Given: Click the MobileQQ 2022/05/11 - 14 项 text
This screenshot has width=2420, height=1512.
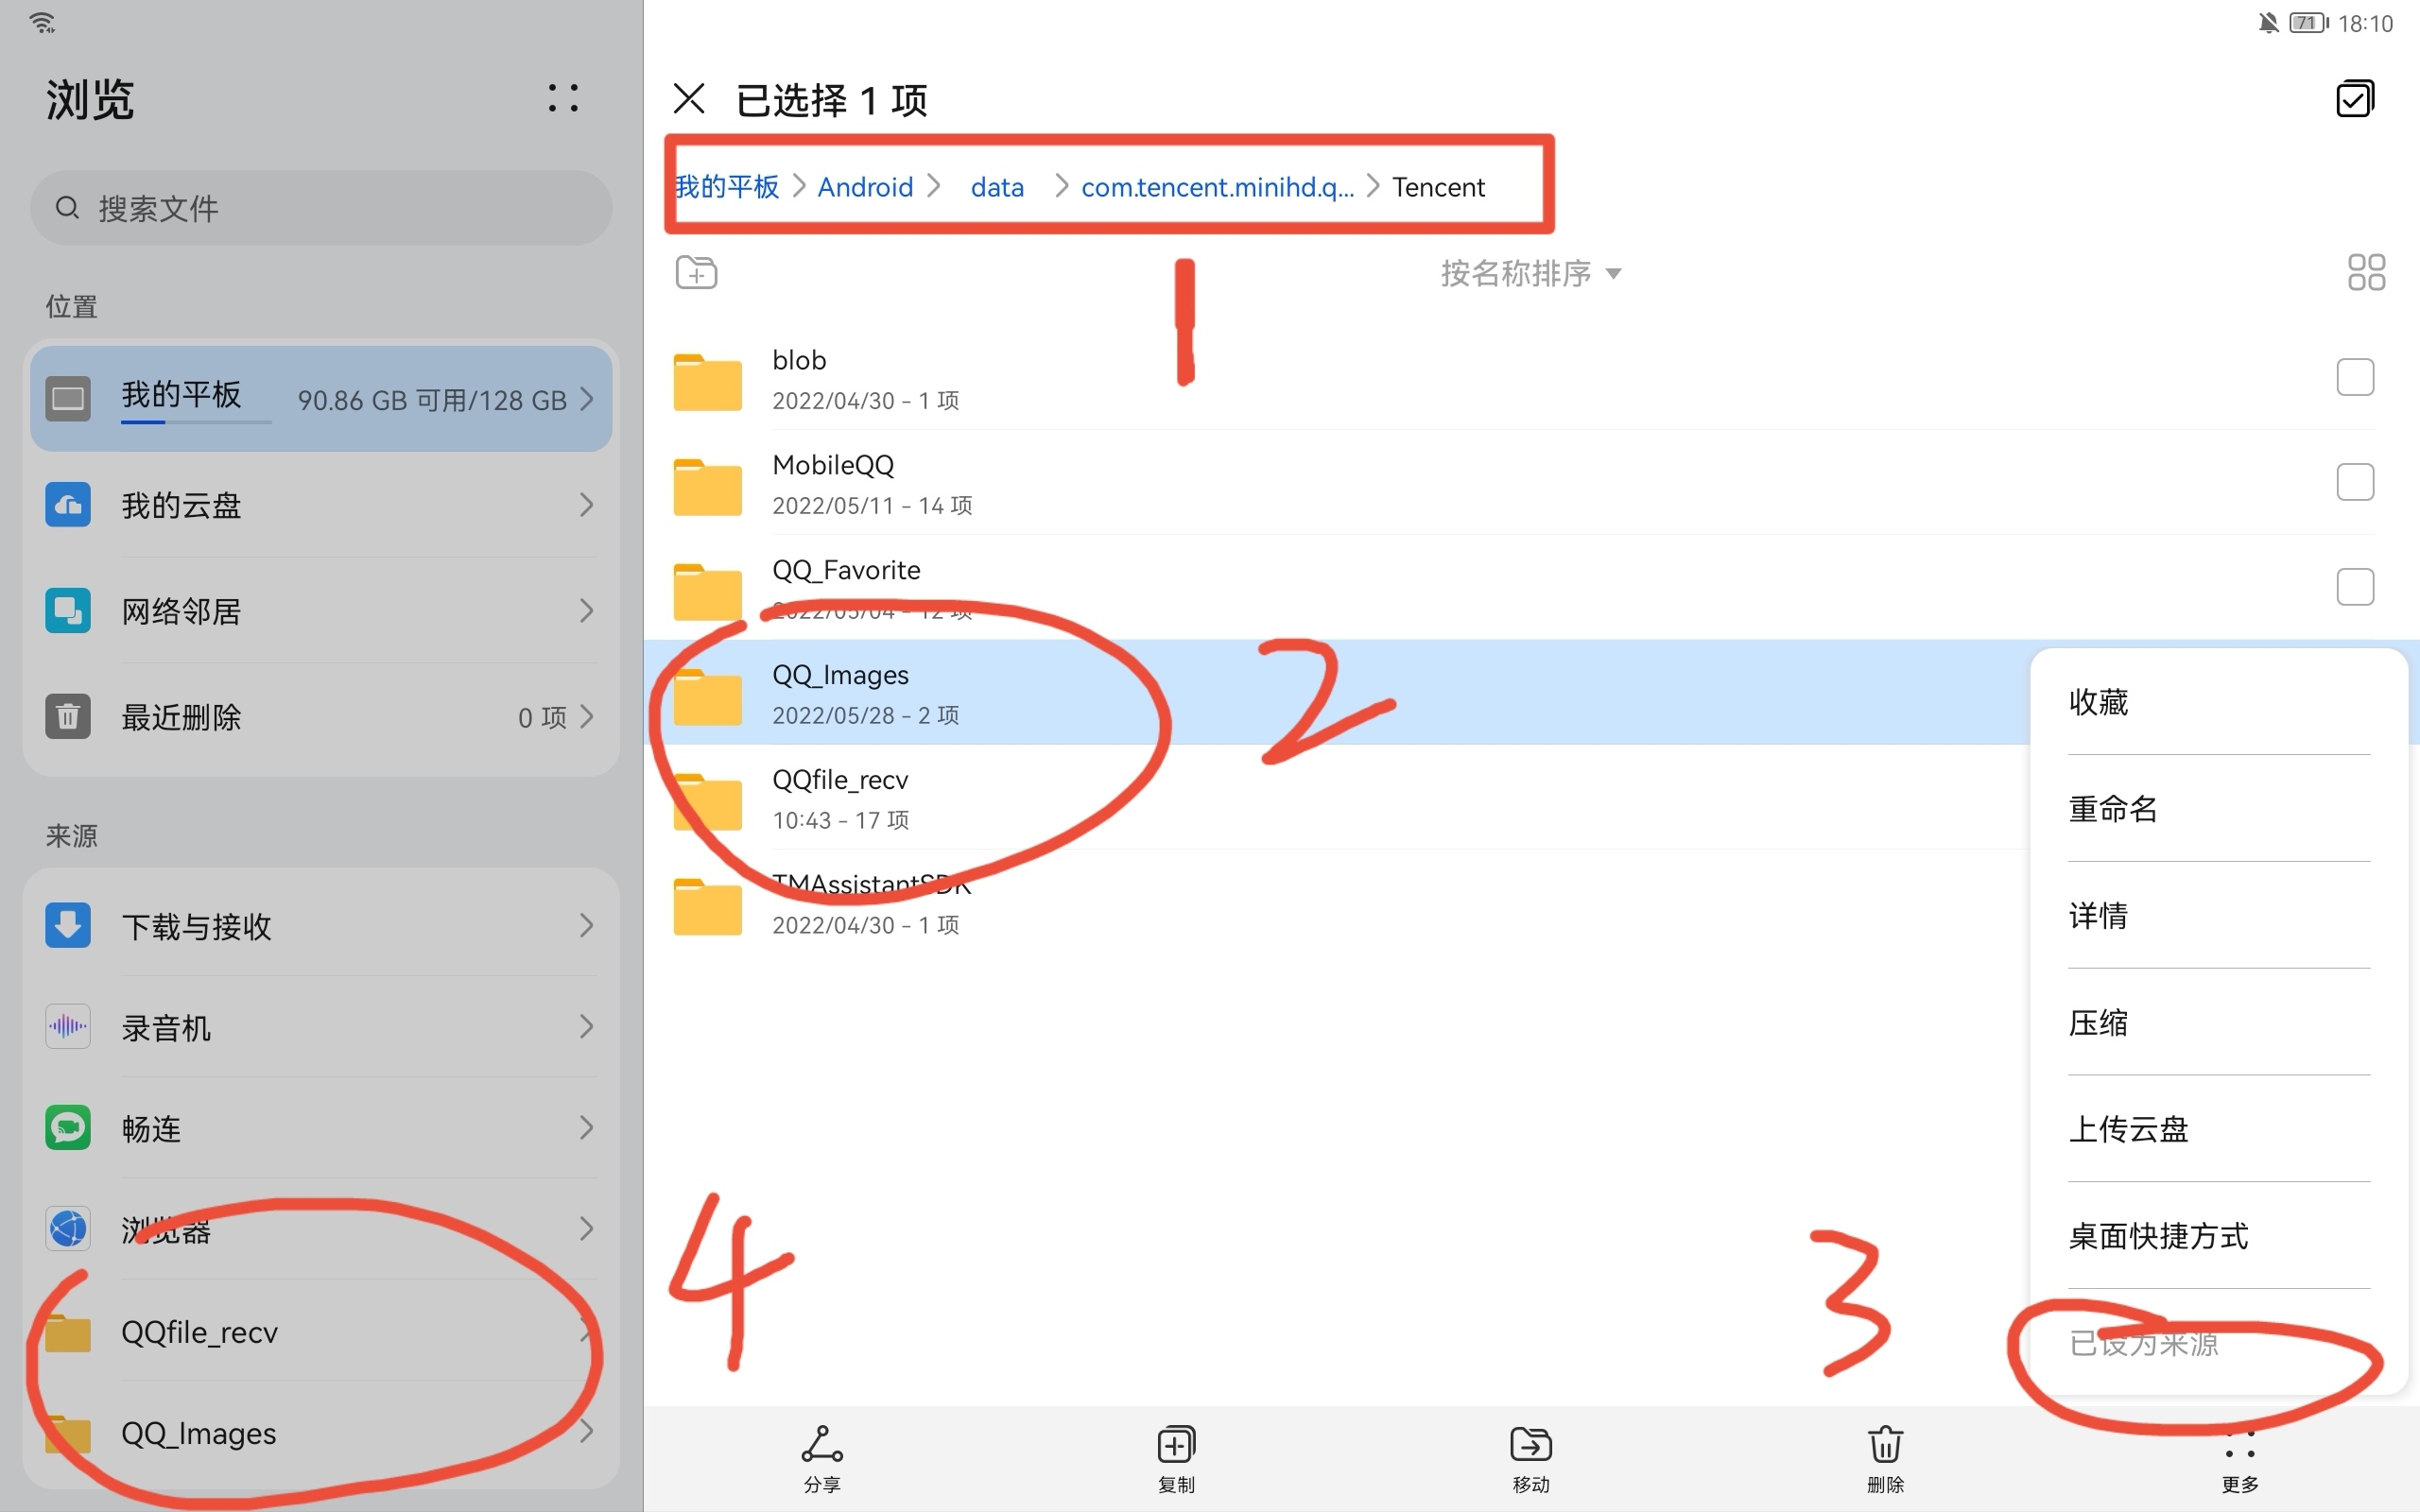Looking at the screenshot, I should [x=872, y=505].
